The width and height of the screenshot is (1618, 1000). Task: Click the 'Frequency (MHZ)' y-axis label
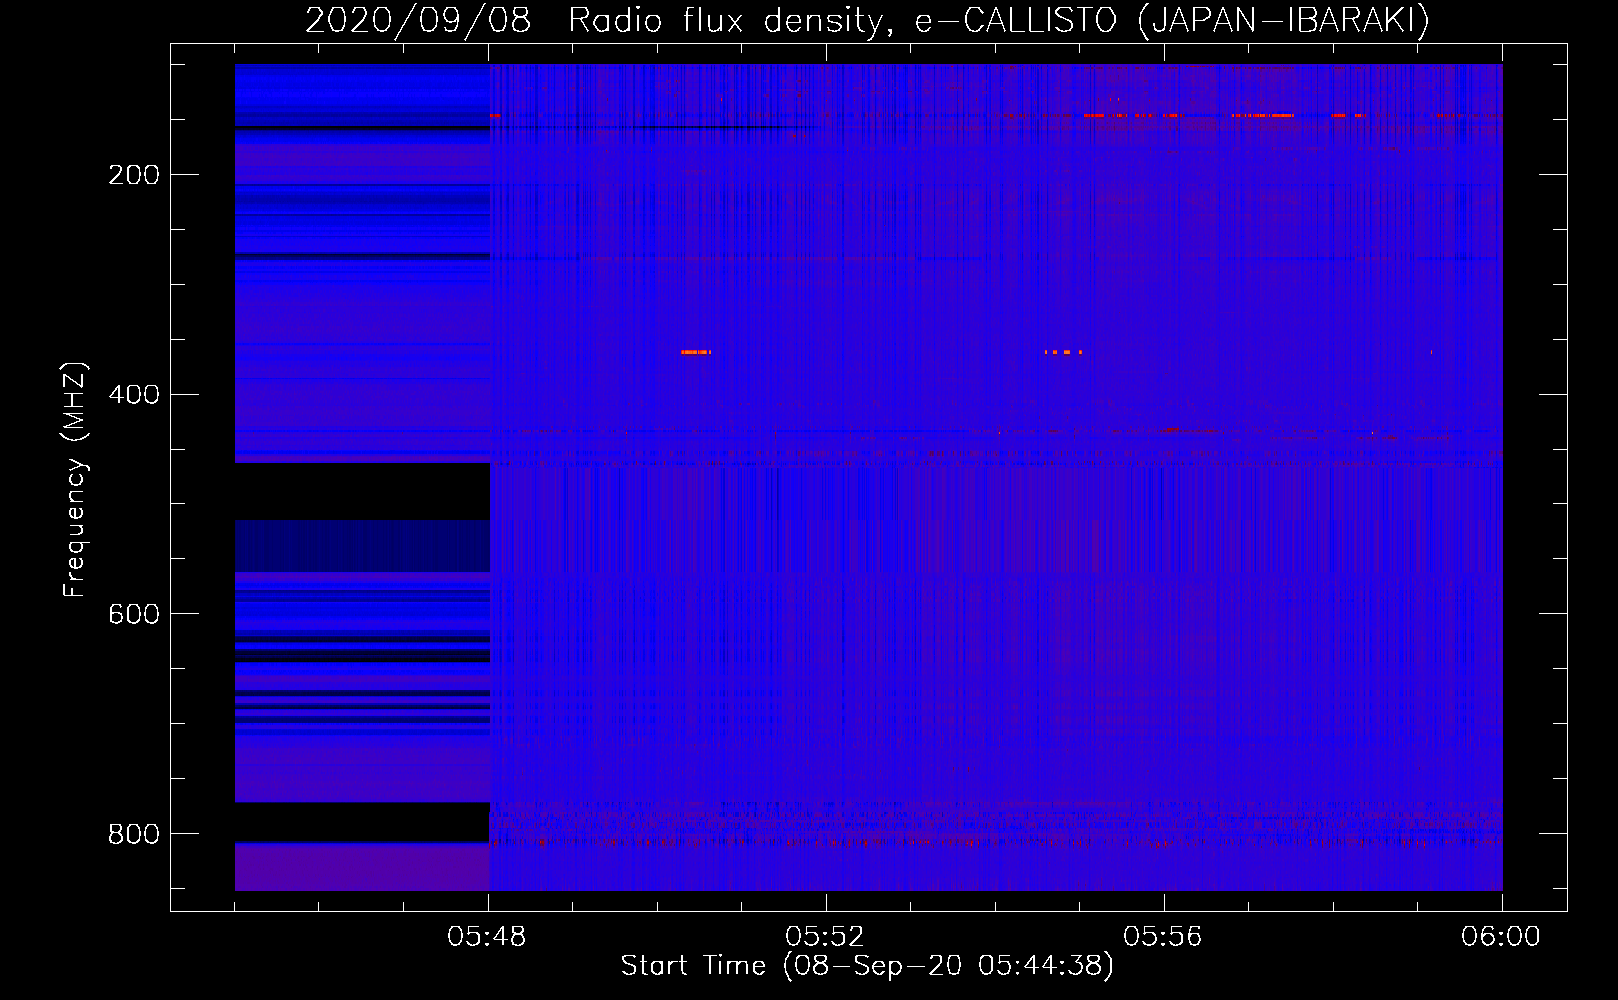[x=75, y=480]
